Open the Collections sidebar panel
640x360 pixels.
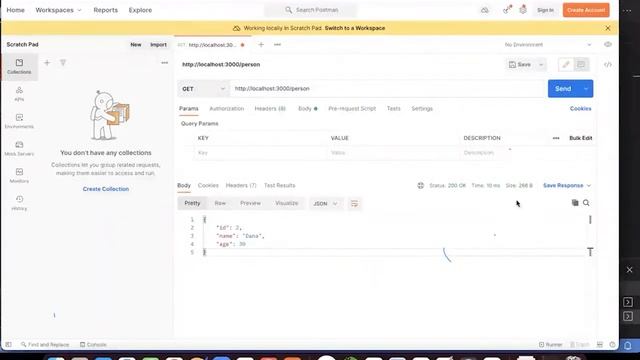(19, 66)
